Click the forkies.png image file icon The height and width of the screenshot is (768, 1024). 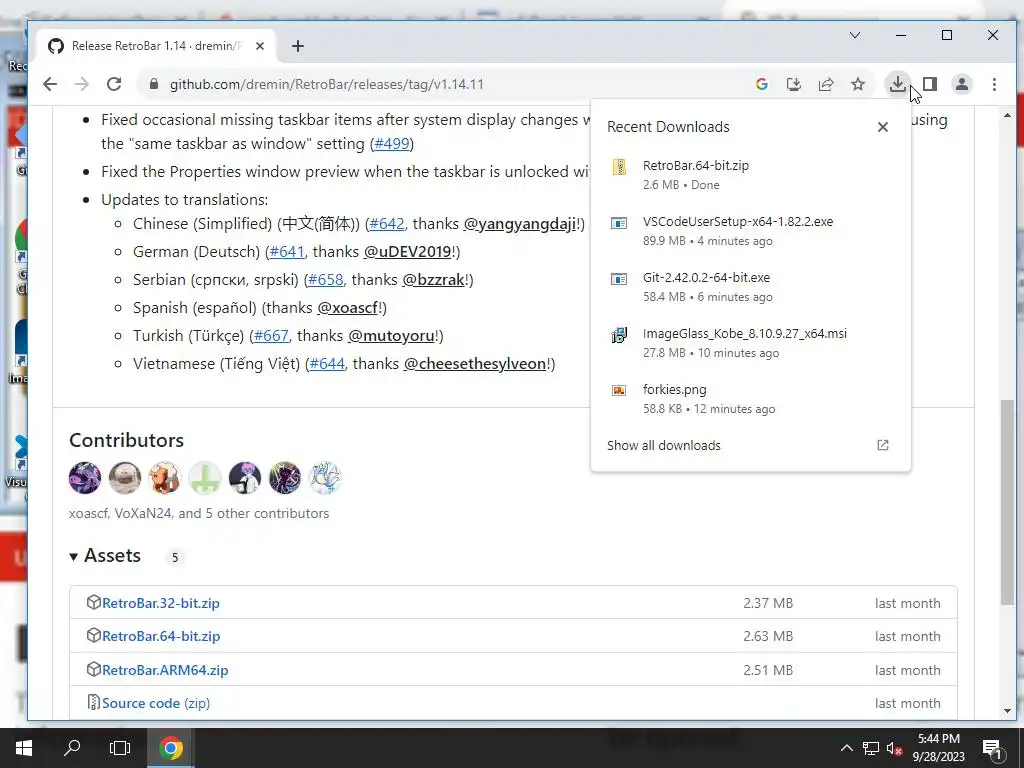618,390
